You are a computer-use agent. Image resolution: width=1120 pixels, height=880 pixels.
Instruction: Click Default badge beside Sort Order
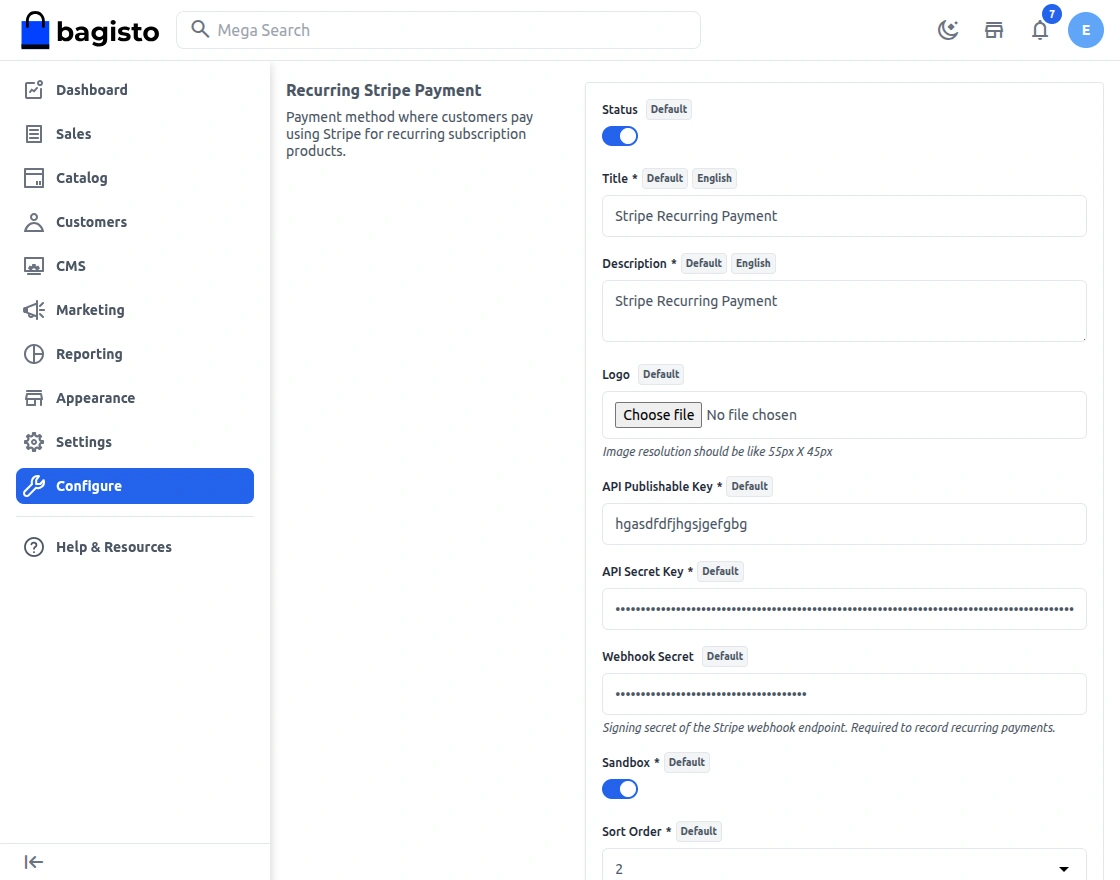coord(698,831)
